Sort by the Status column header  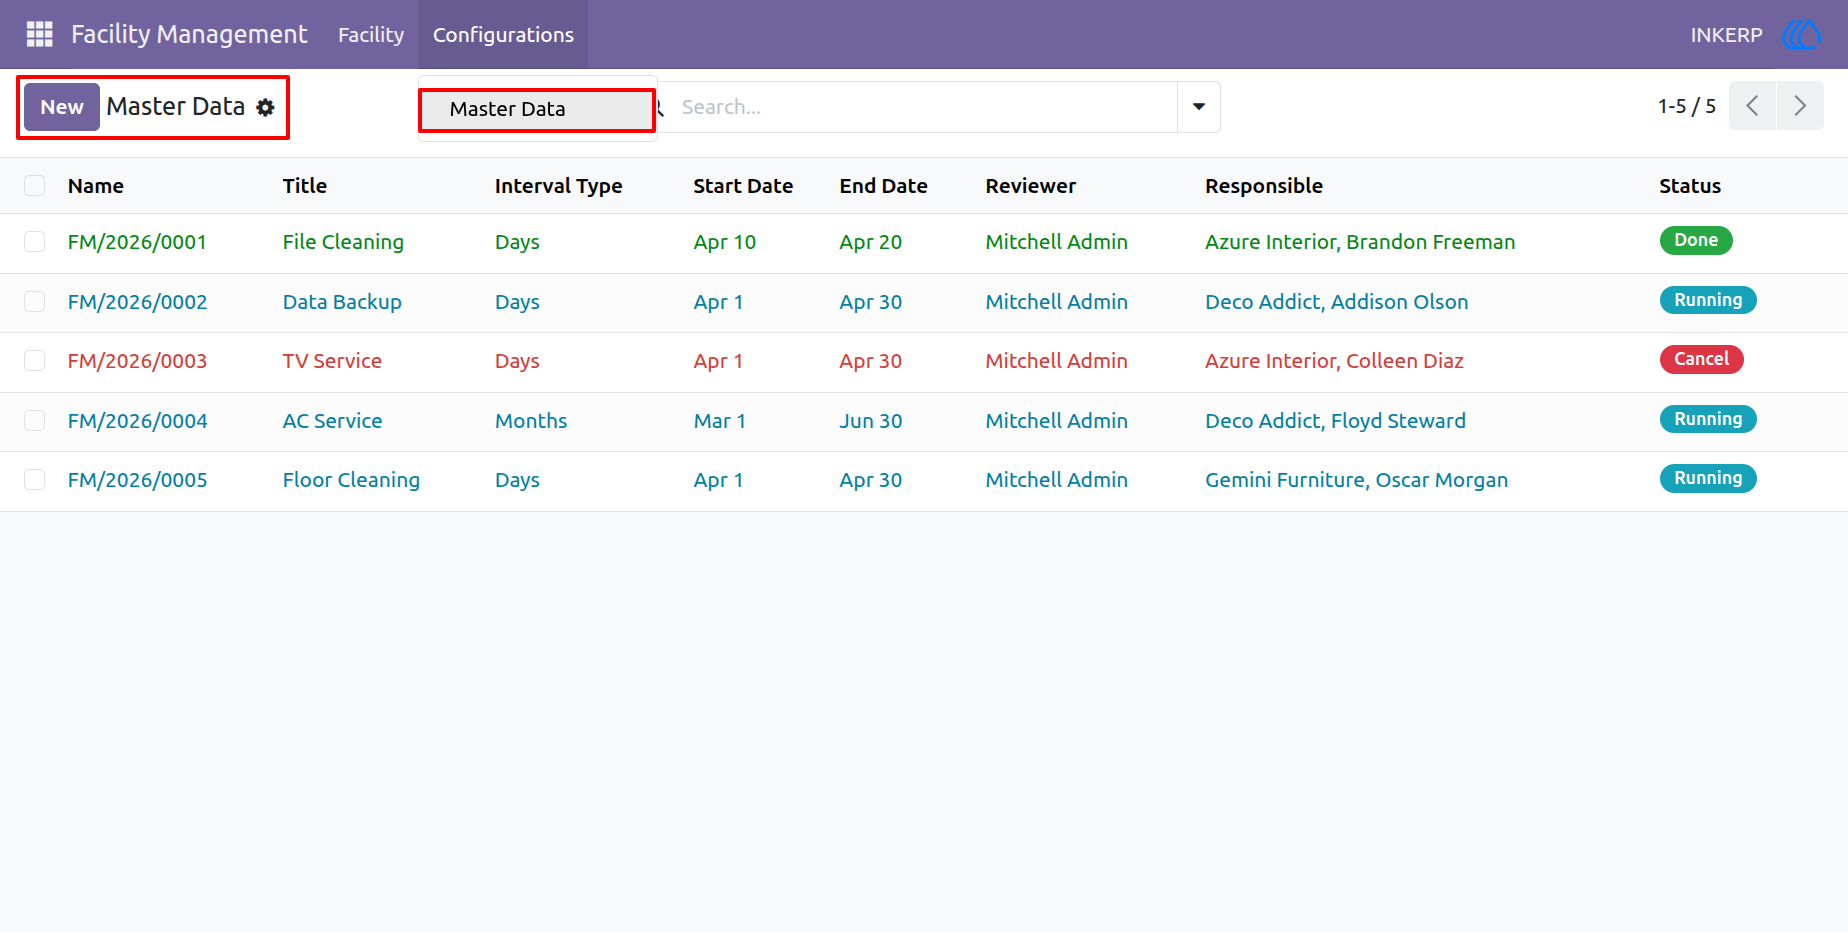click(1690, 186)
